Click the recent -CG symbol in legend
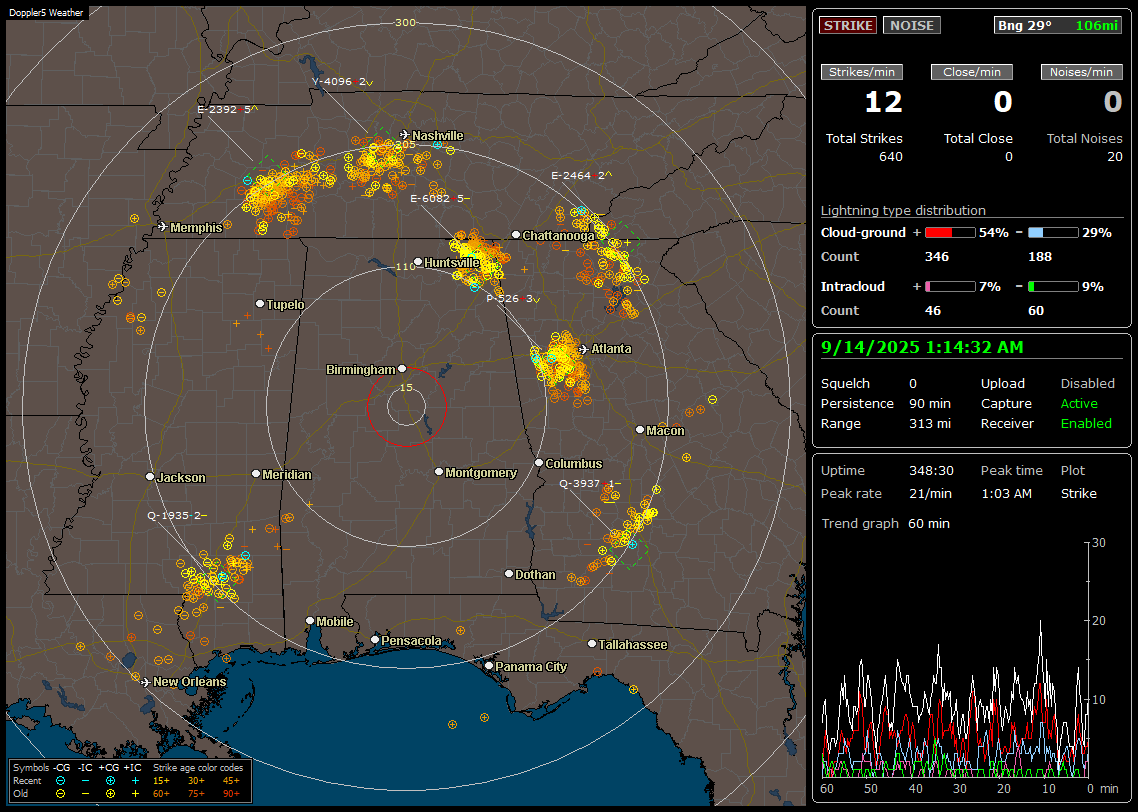Screen dimensions: 1138x812 pyautogui.click(x=60, y=781)
